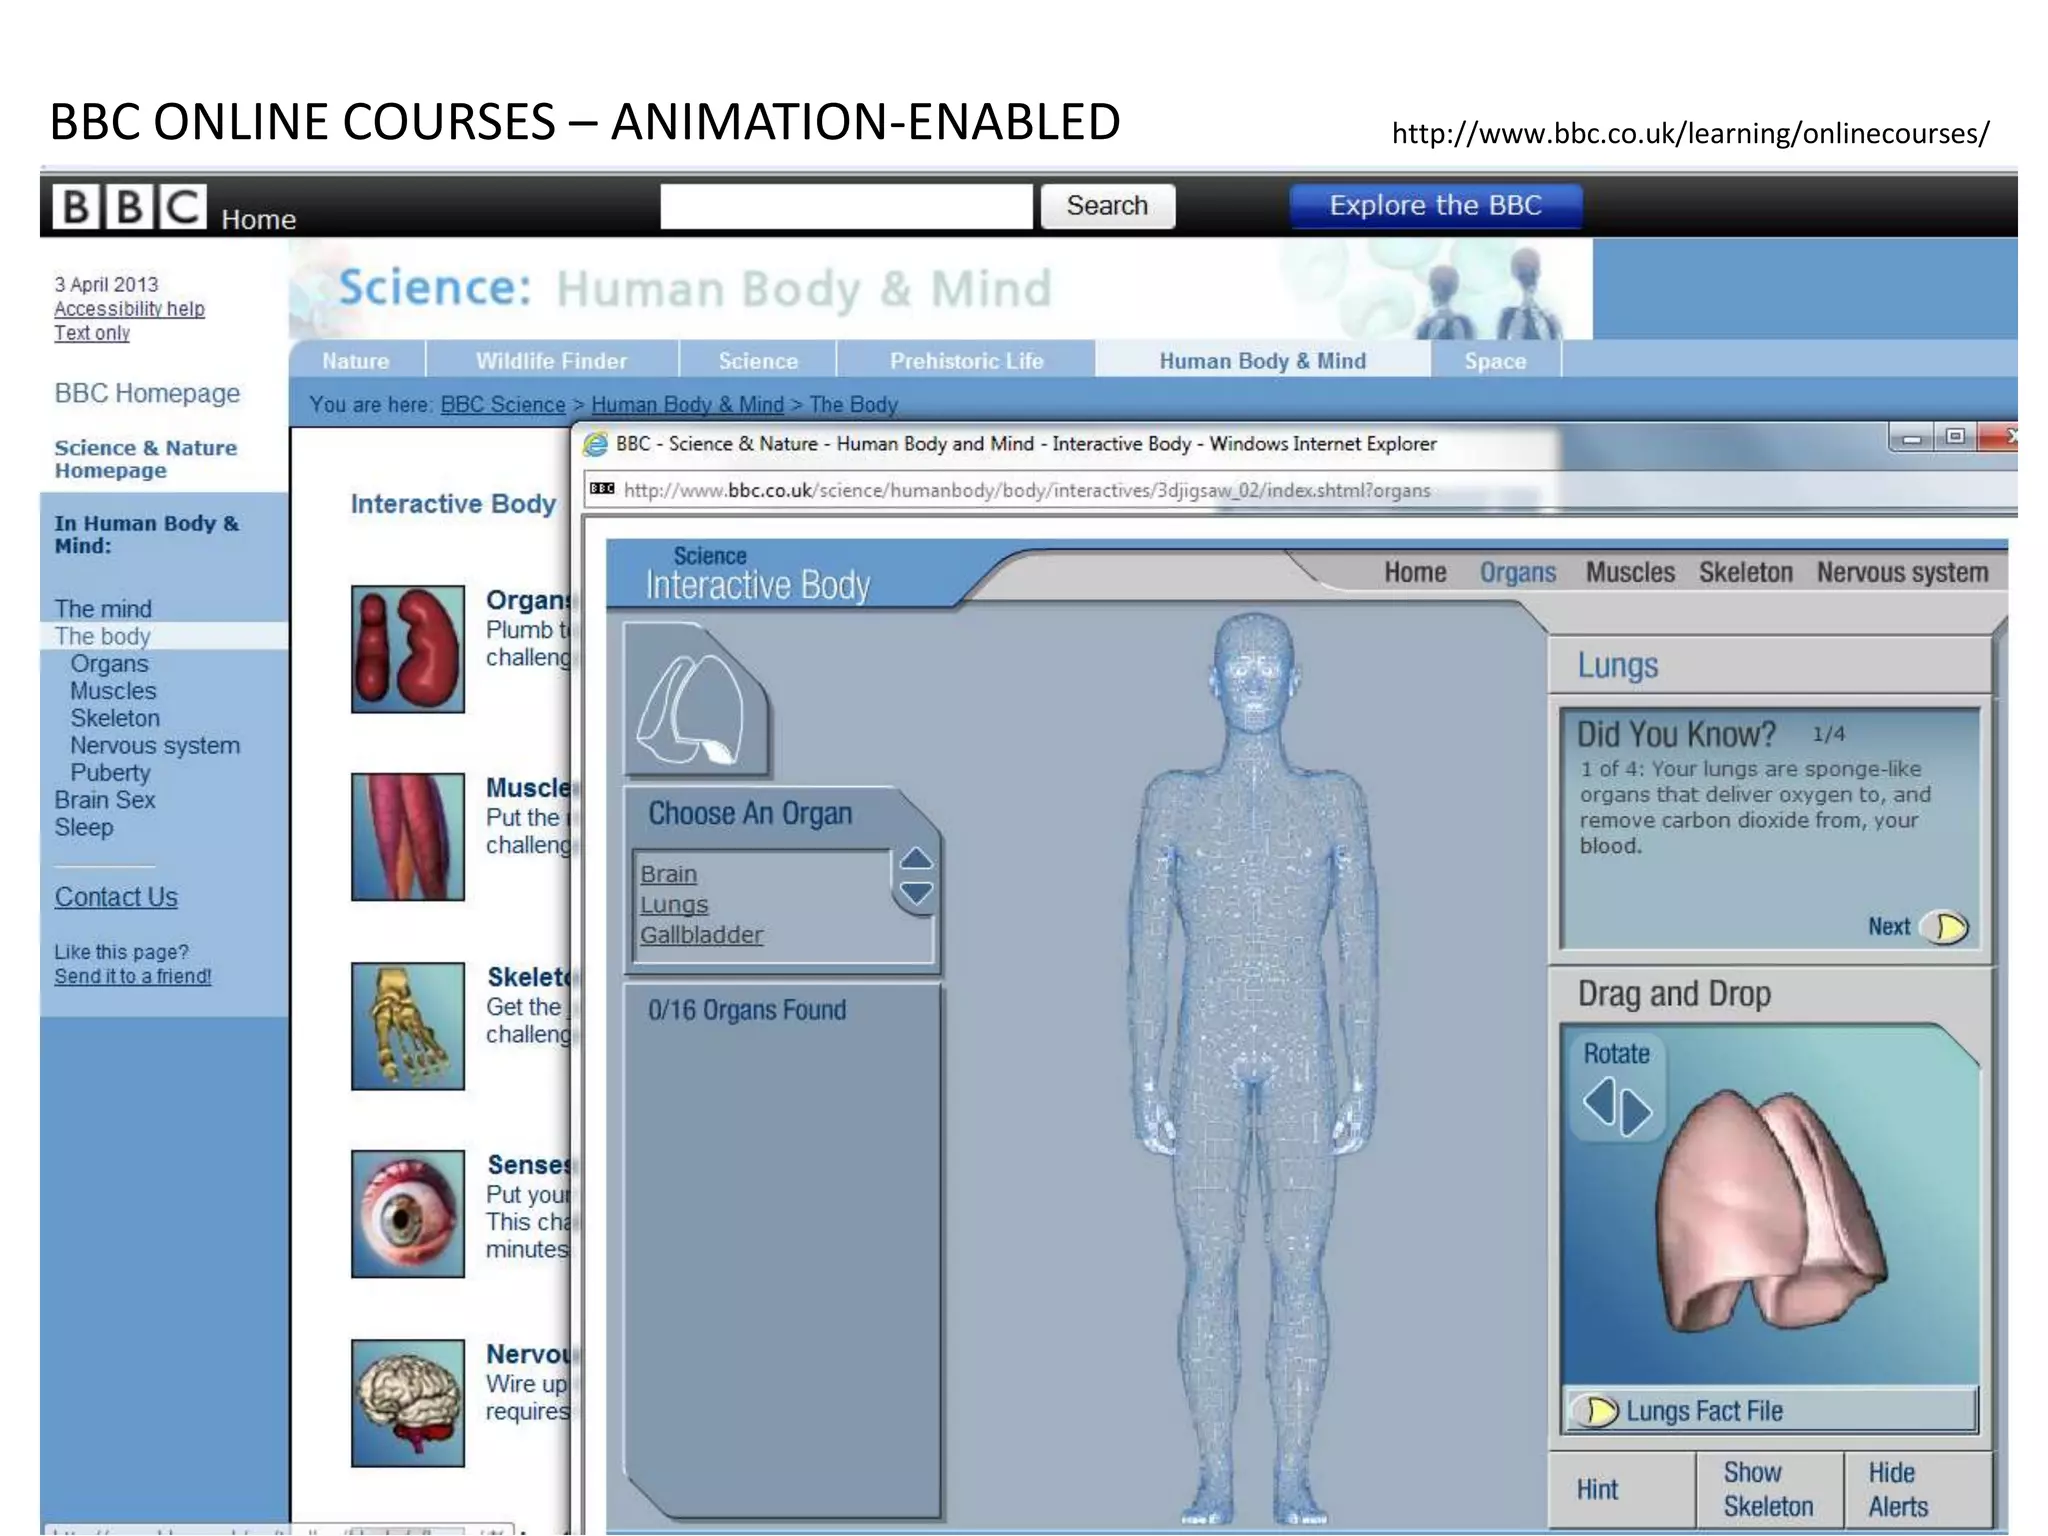
Task: Open Organs in the left sidebar
Action: pyautogui.click(x=109, y=664)
